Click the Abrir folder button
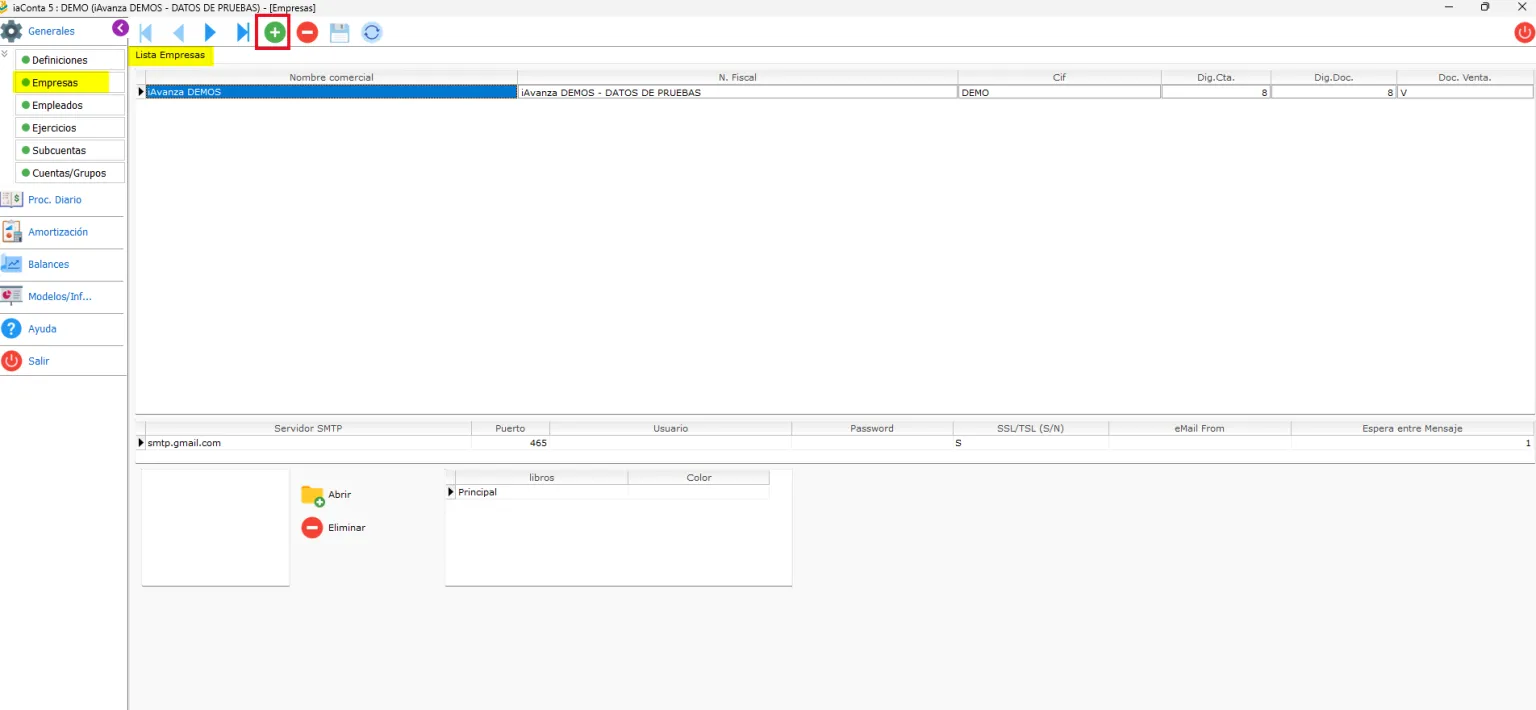This screenshot has width=1536, height=710. pyautogui.click(x=326, y=495)
